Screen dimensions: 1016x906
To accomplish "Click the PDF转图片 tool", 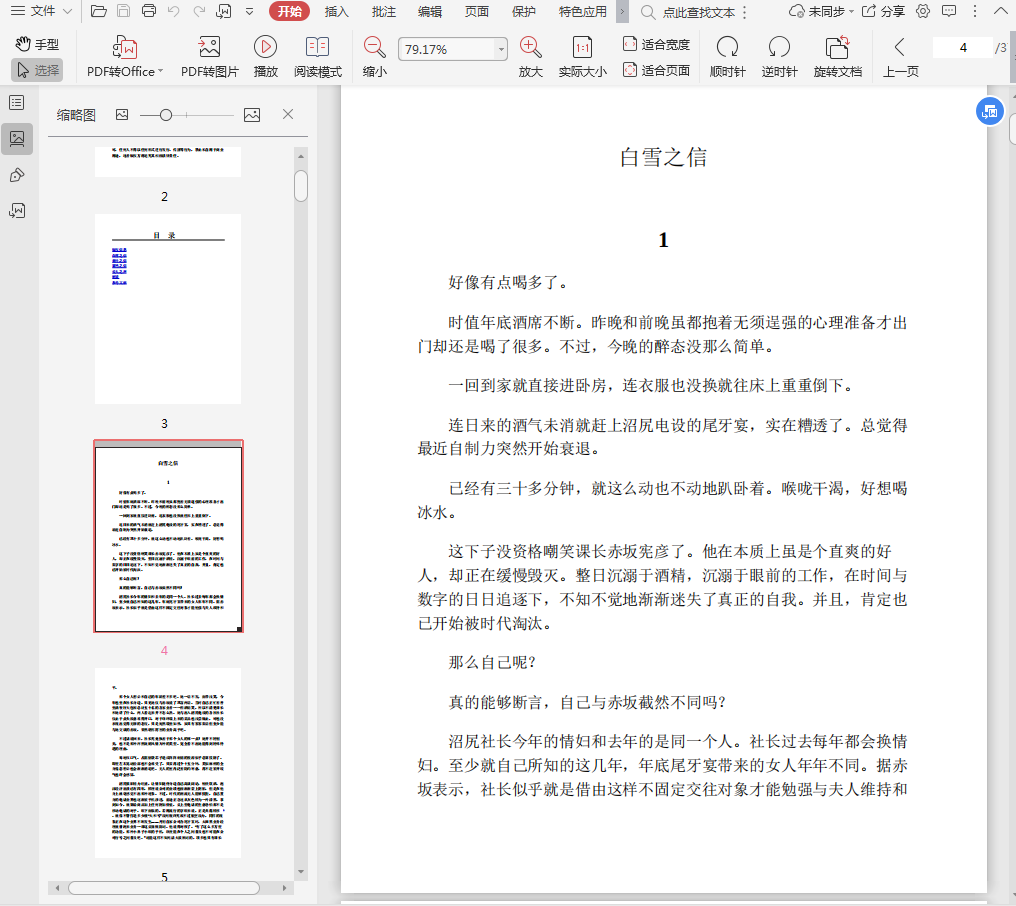I will pos(209,57).
